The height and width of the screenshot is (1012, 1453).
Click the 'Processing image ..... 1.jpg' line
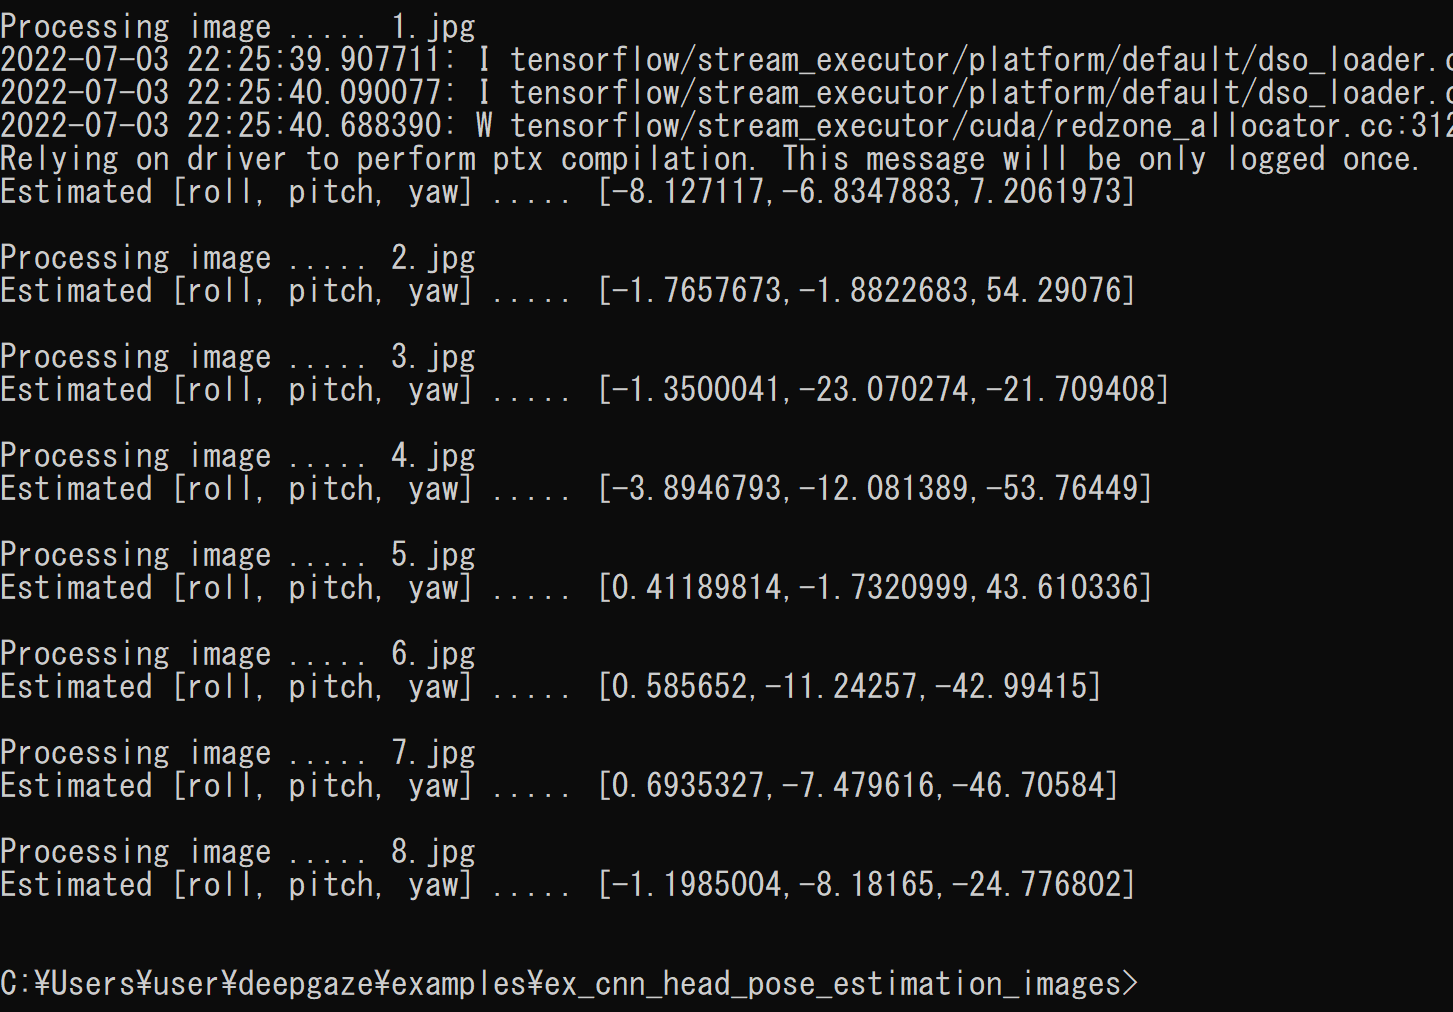pyautogui.click(x=238, y=26)
